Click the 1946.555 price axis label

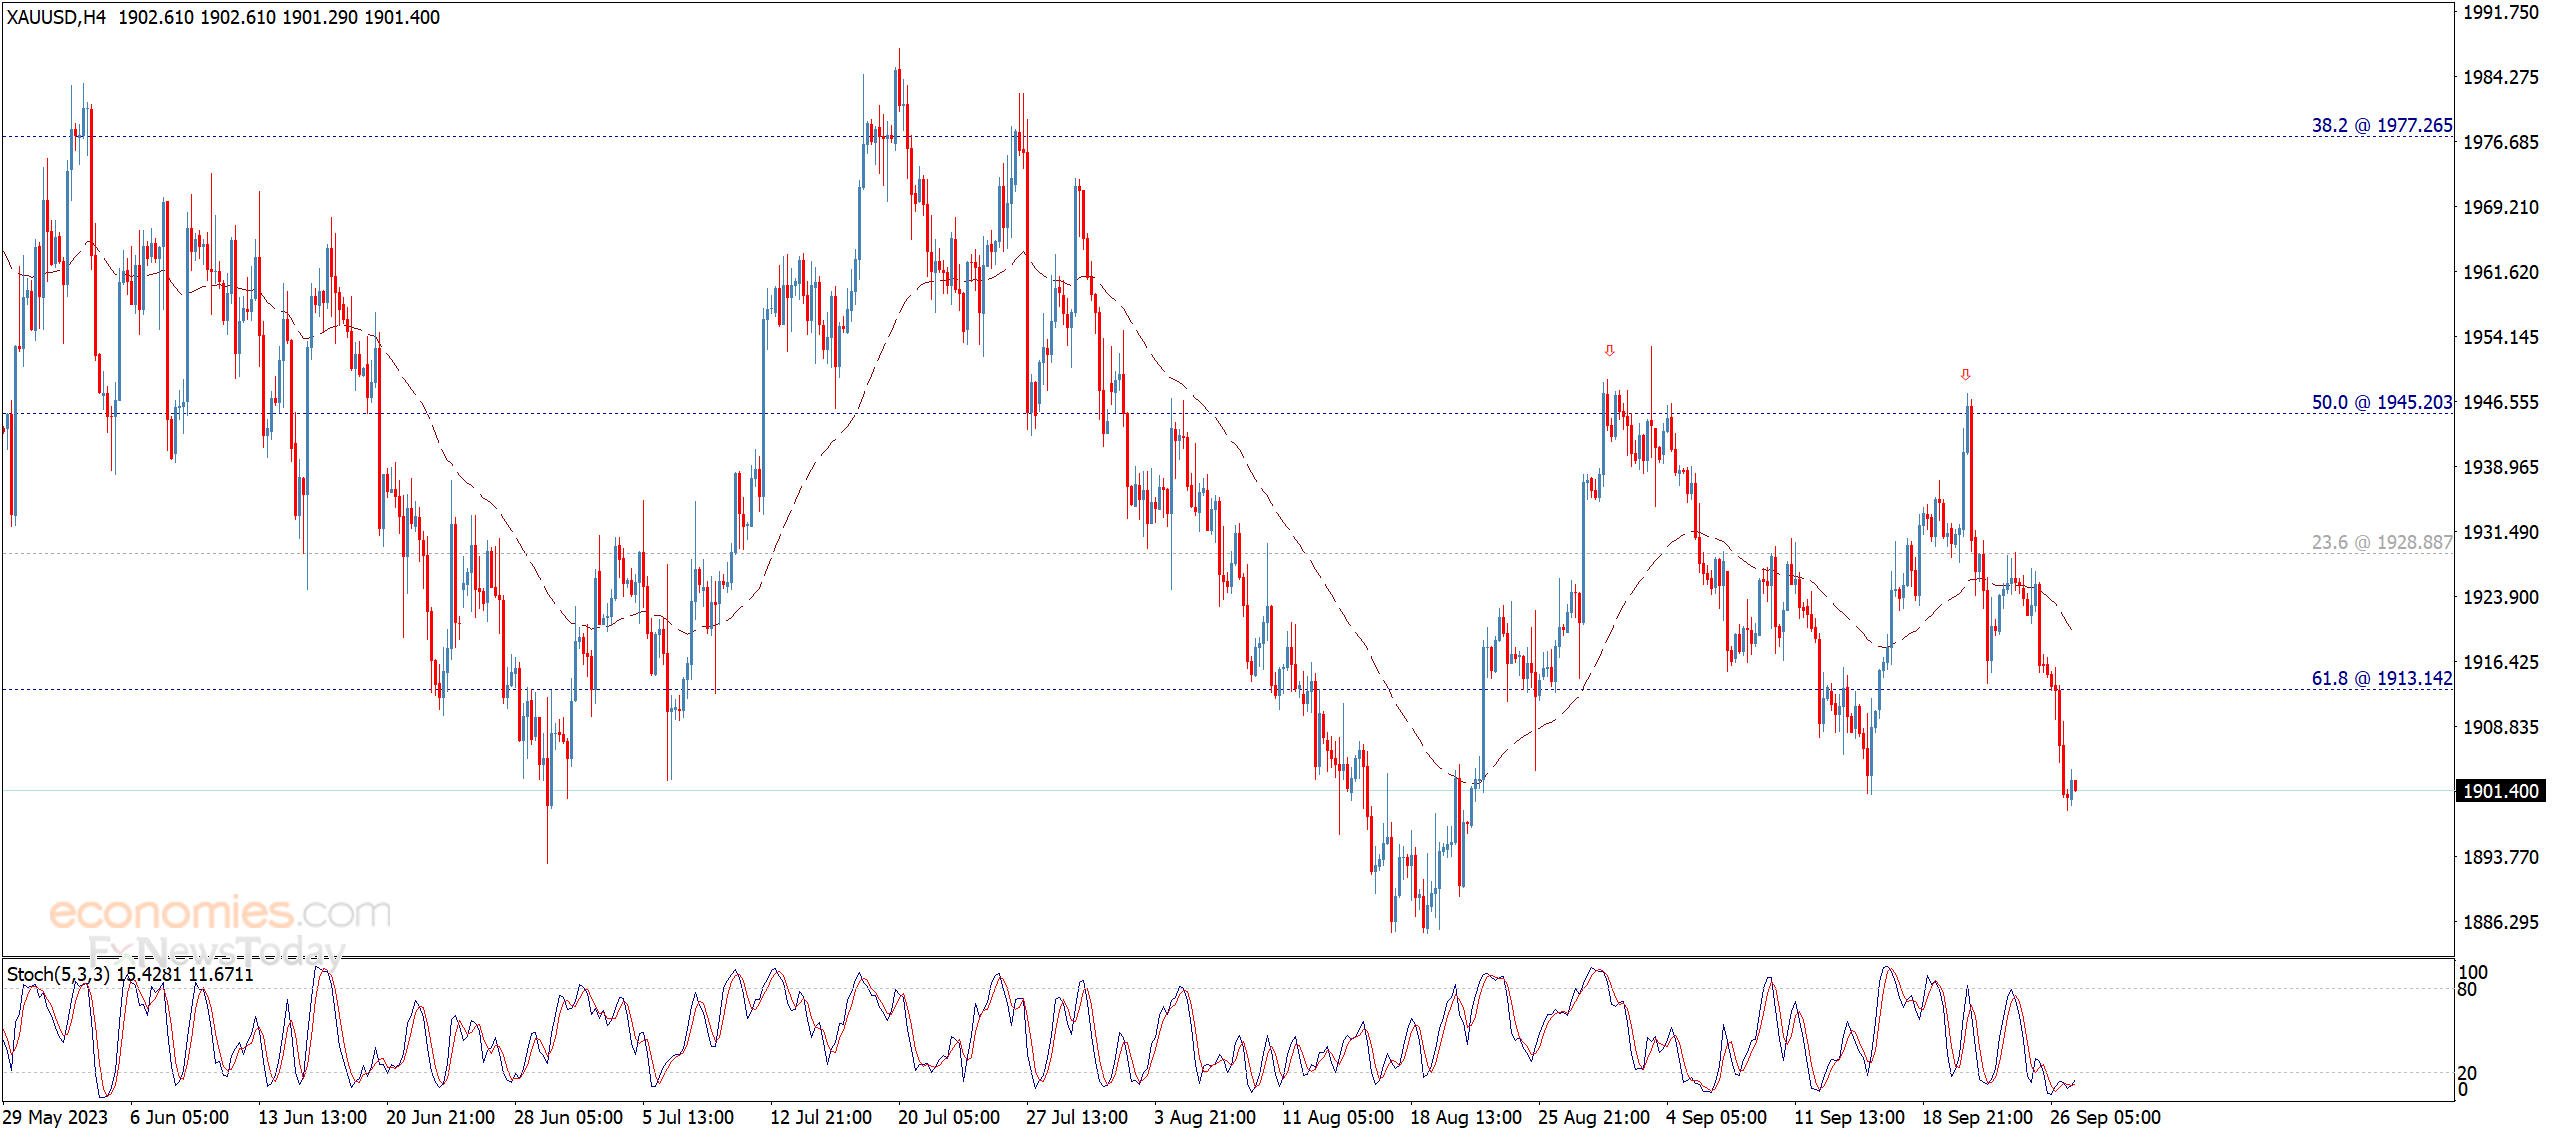(2500, 403)
